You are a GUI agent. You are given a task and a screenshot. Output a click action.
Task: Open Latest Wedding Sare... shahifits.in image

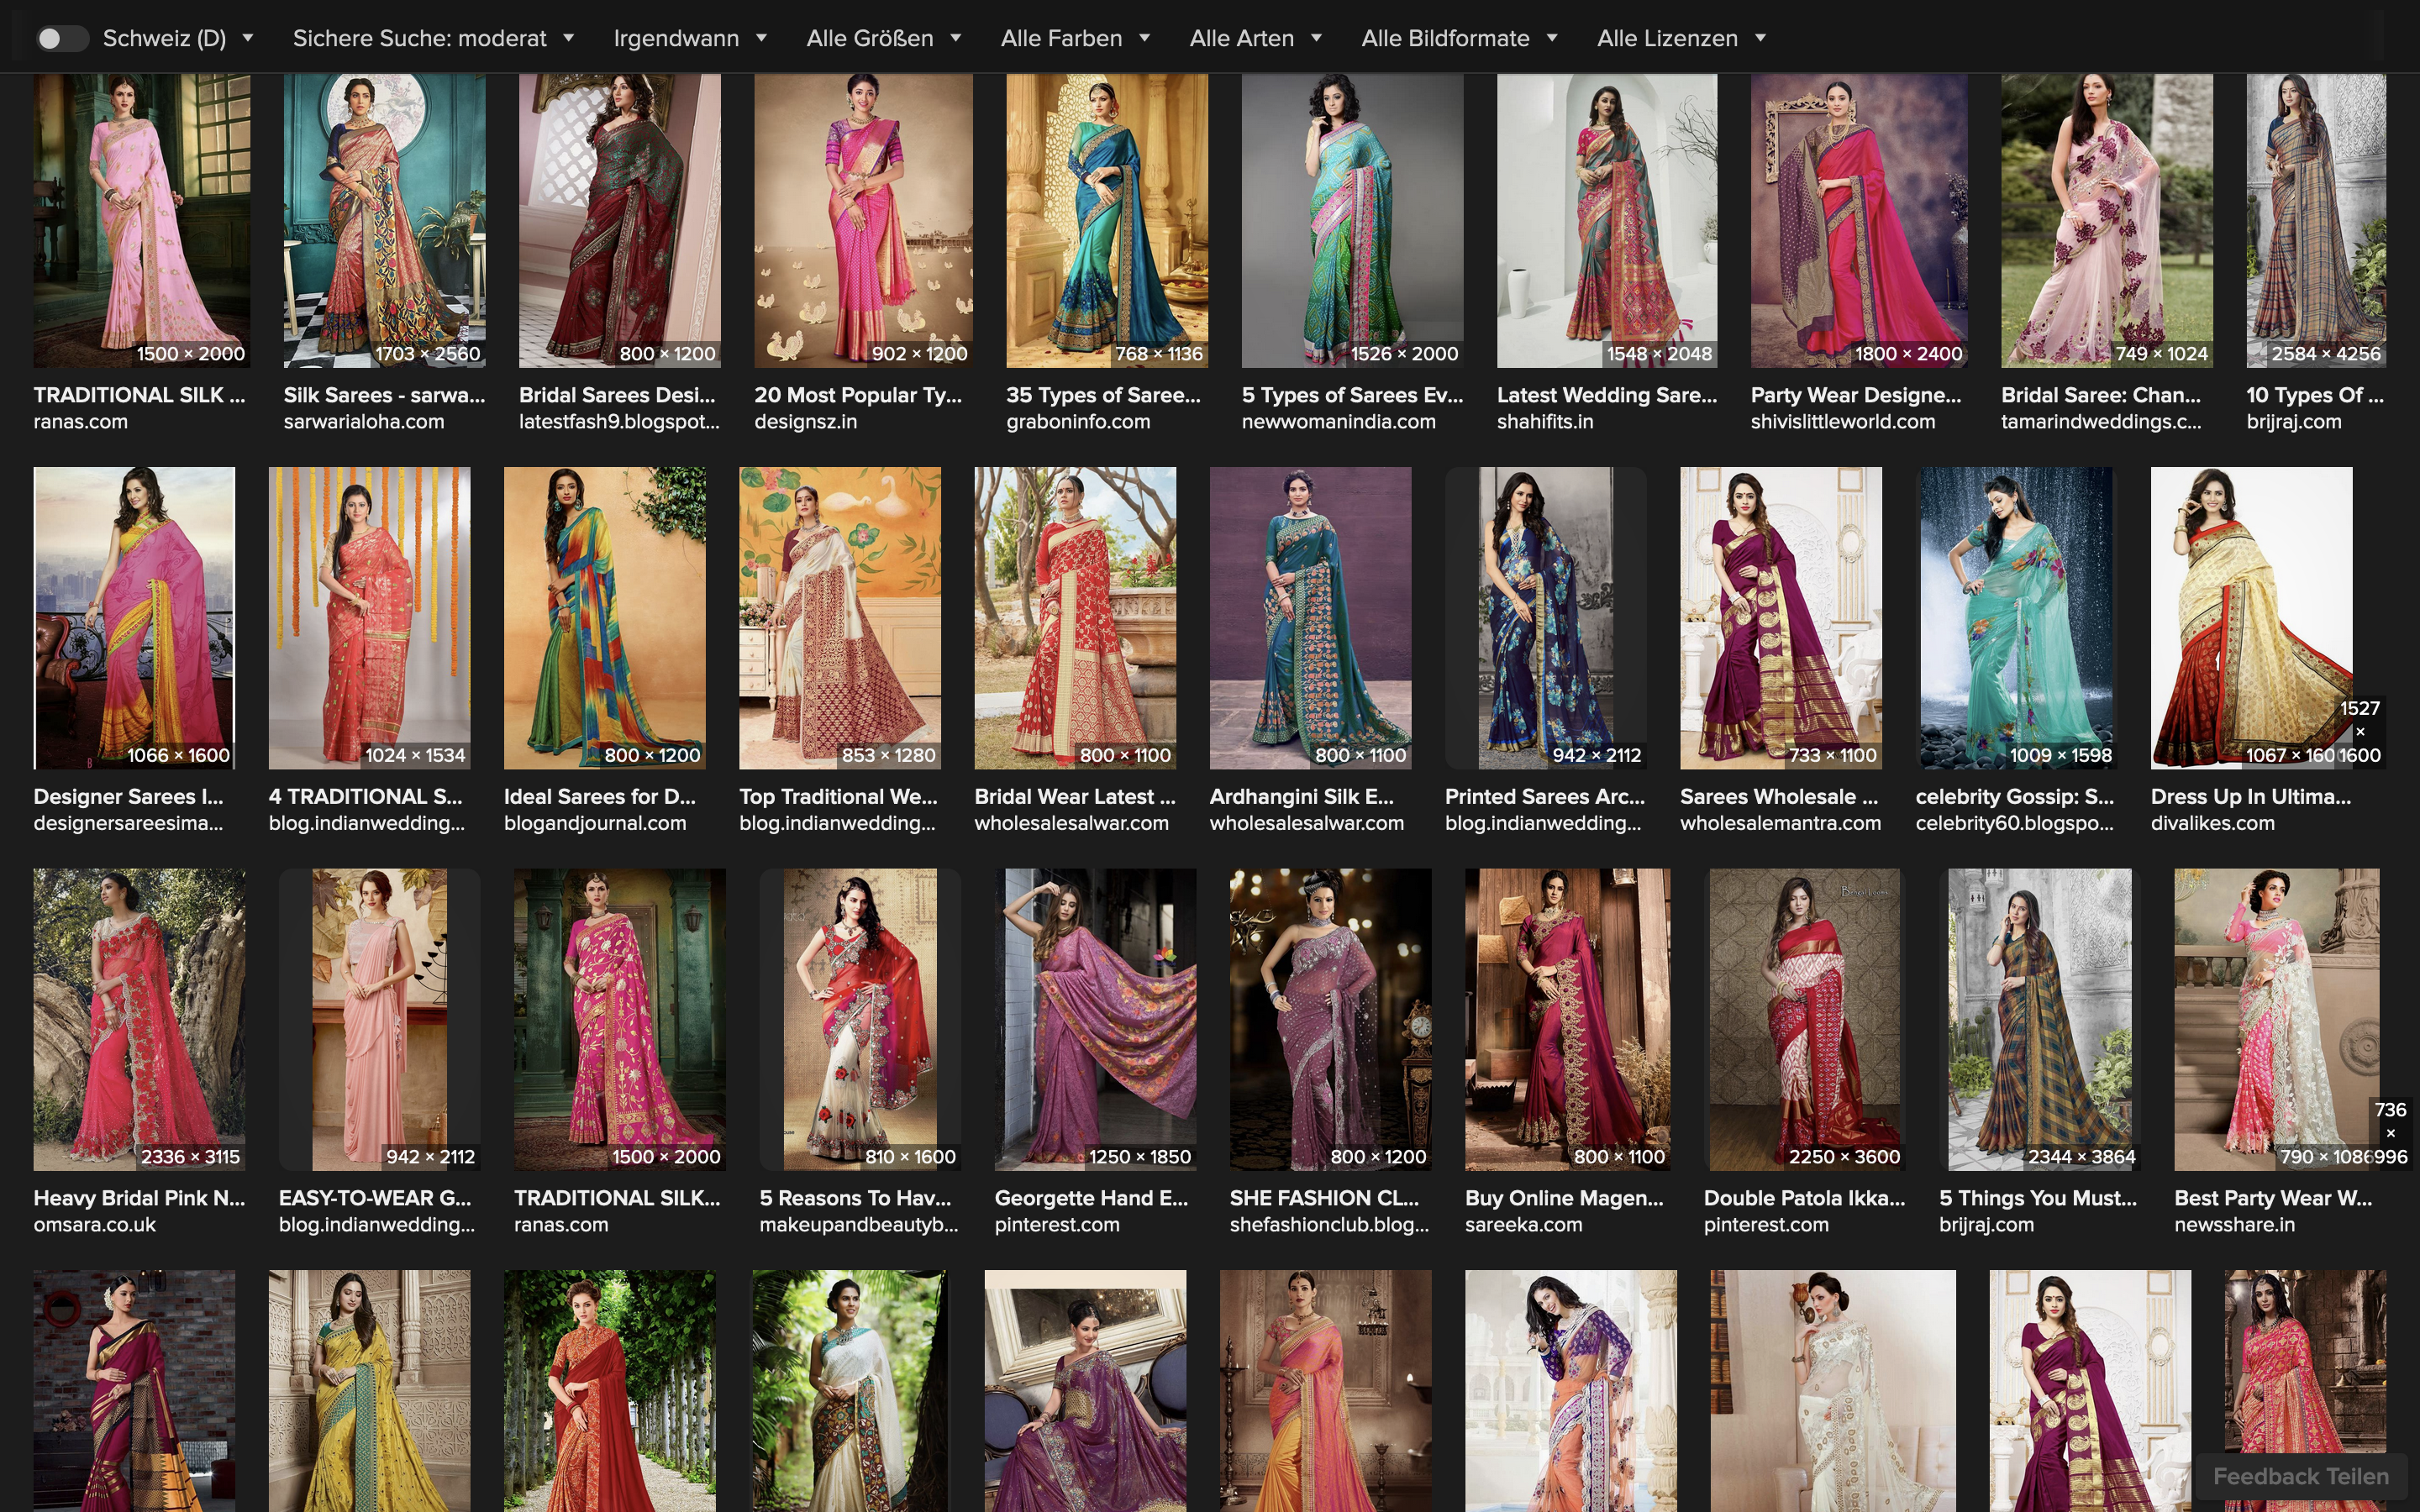coord(1607,220)
